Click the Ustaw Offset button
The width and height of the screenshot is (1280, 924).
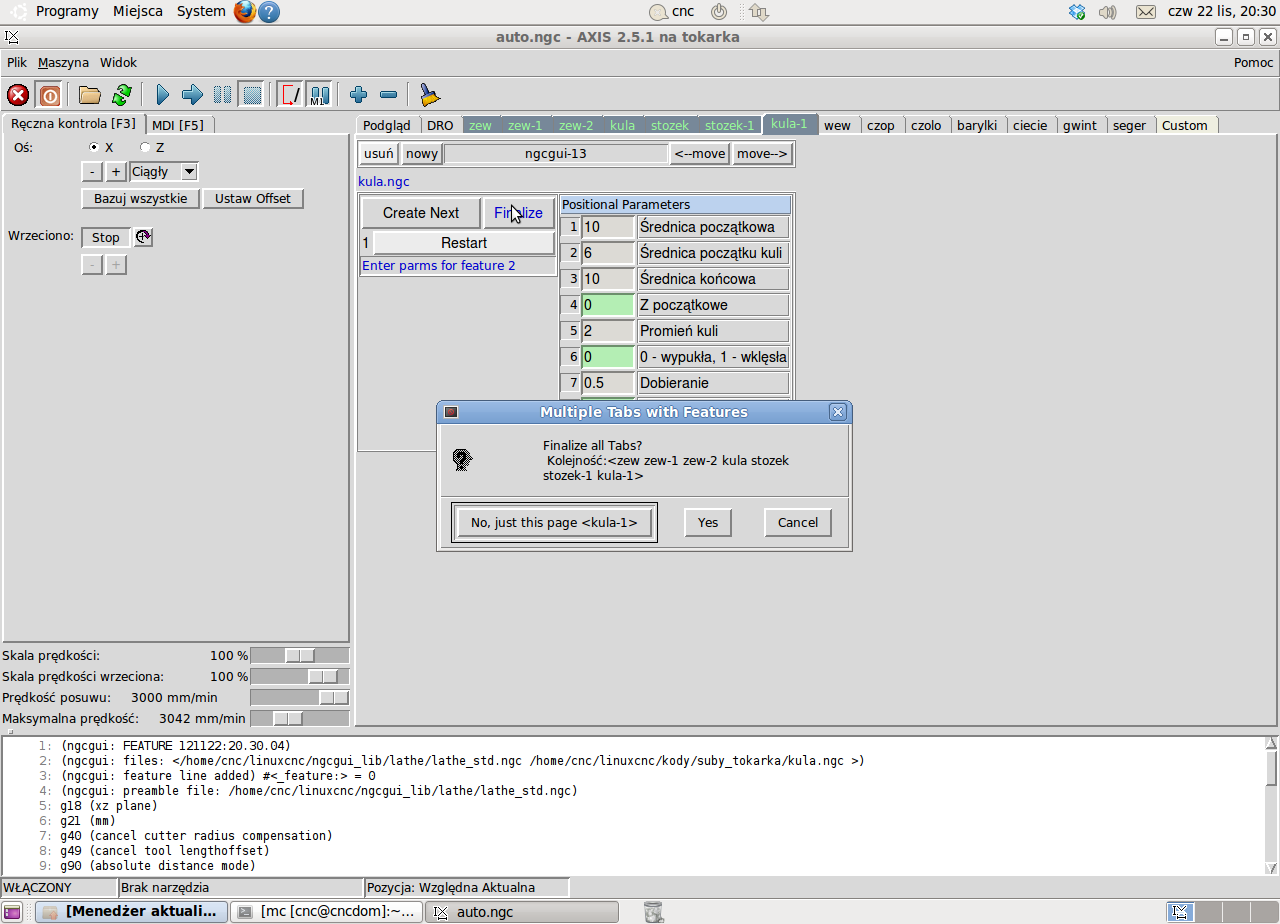[x=253, y=198]
